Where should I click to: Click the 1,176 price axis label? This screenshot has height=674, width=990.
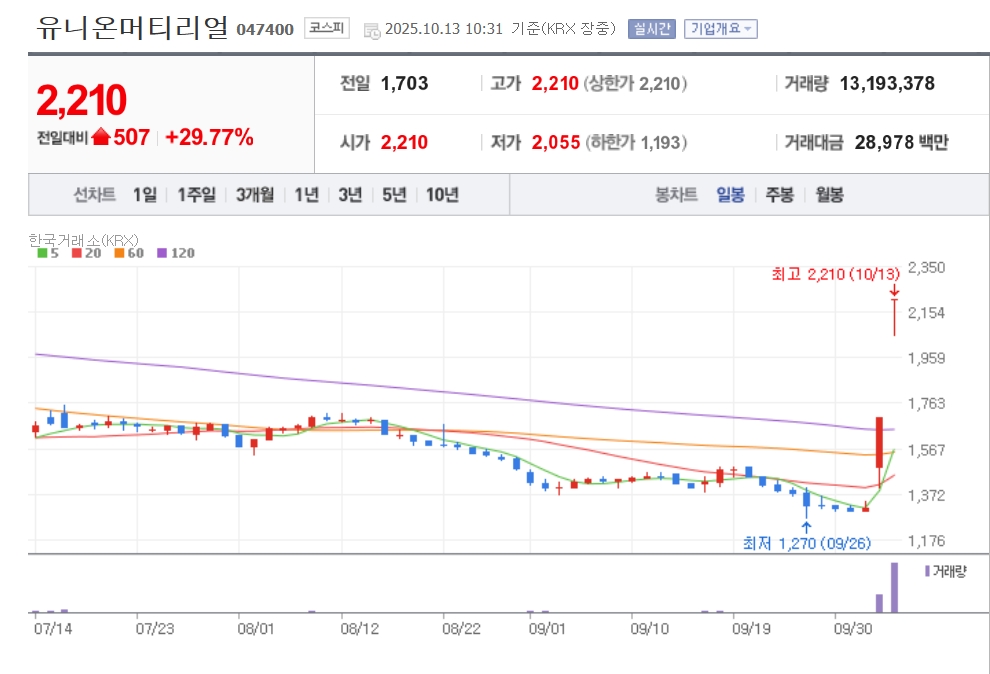(926, 541)
